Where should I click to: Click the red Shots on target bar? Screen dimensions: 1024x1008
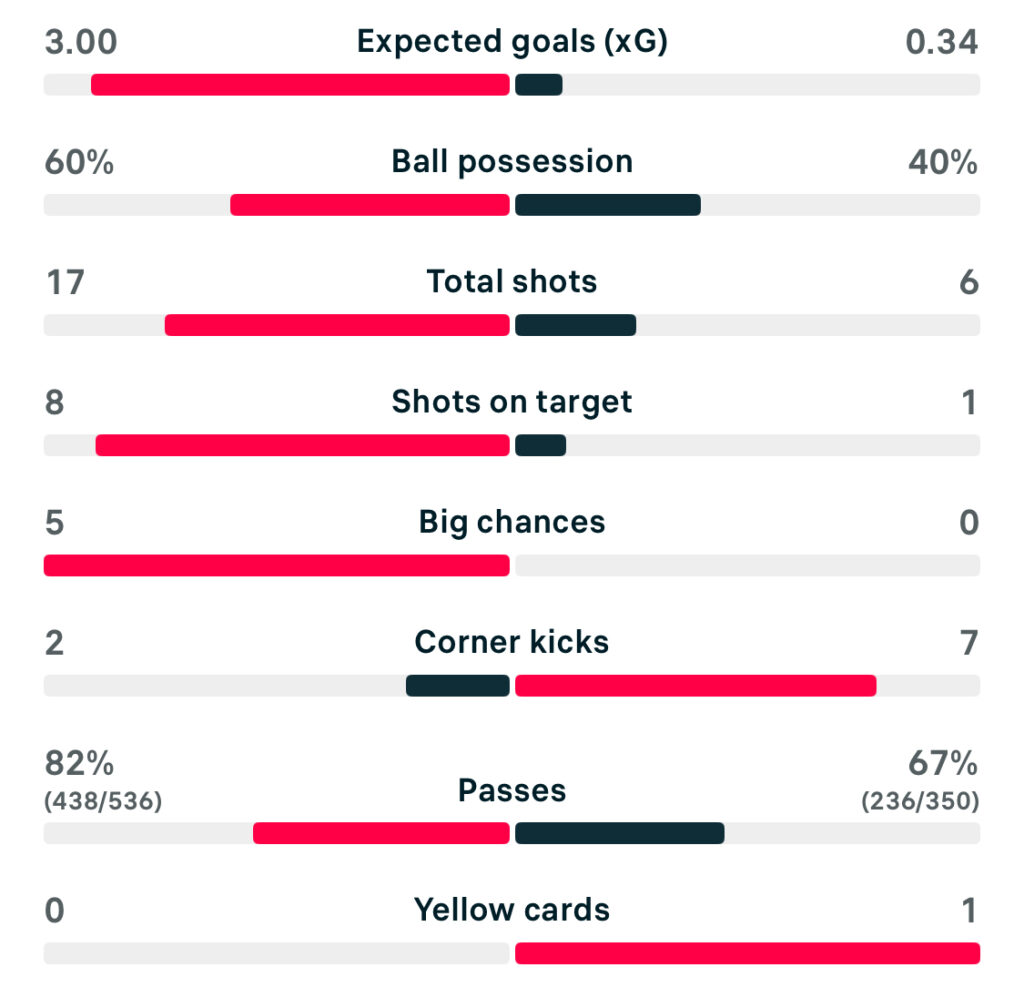[x=302, y=445]
